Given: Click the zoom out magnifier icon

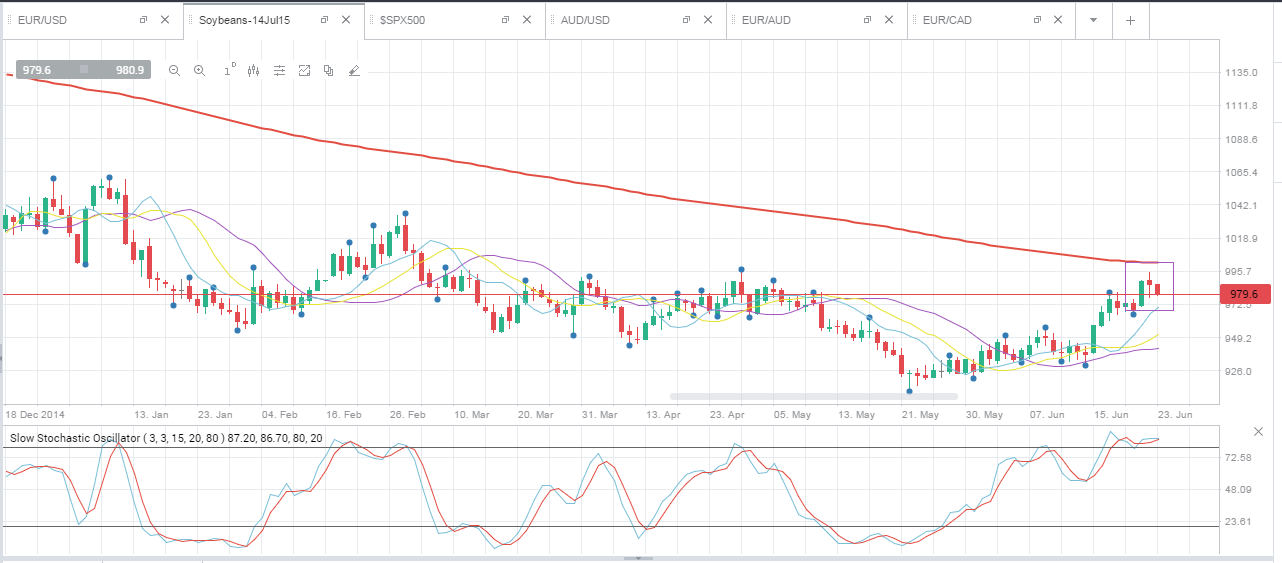Looking at the screenshot, I should (174, 70).
